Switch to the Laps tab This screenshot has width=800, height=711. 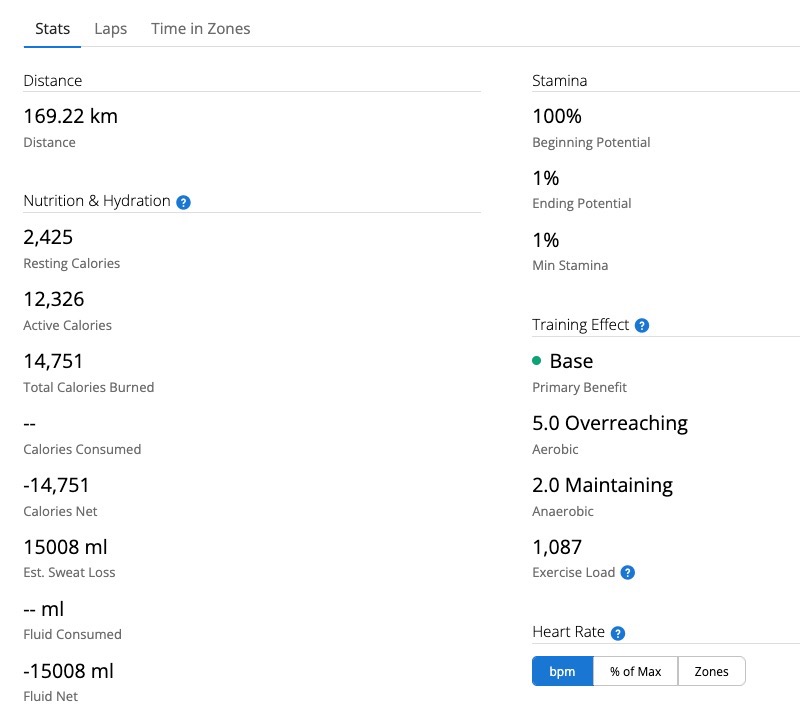111,29
